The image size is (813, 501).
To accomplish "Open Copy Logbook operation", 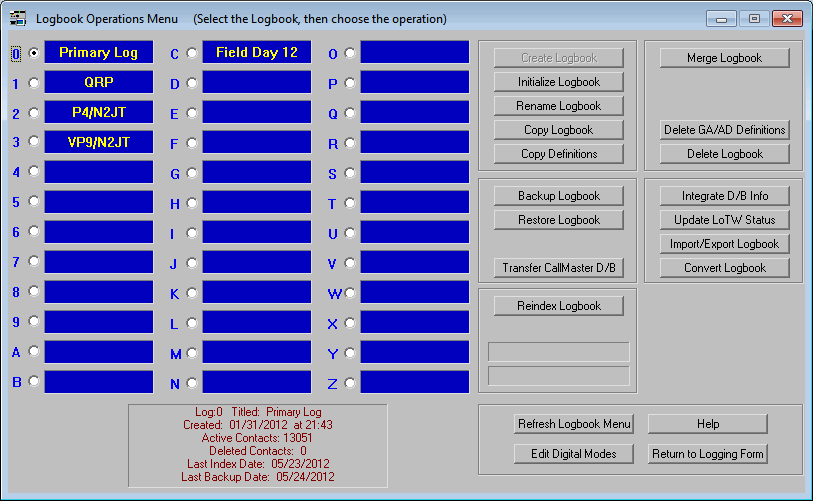I will (558, 130).
